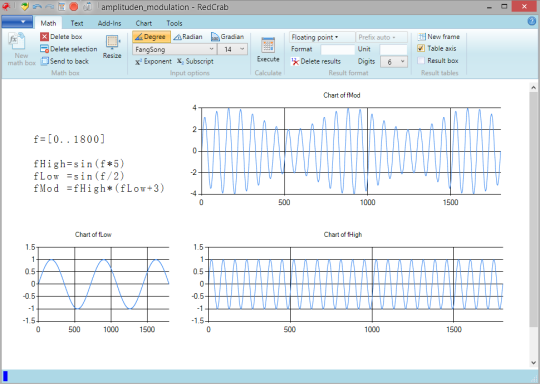Run calculation with the Execute button
The width and height of the screenshot is (540, 384).
pyautogui.click(x=268, y=49)
